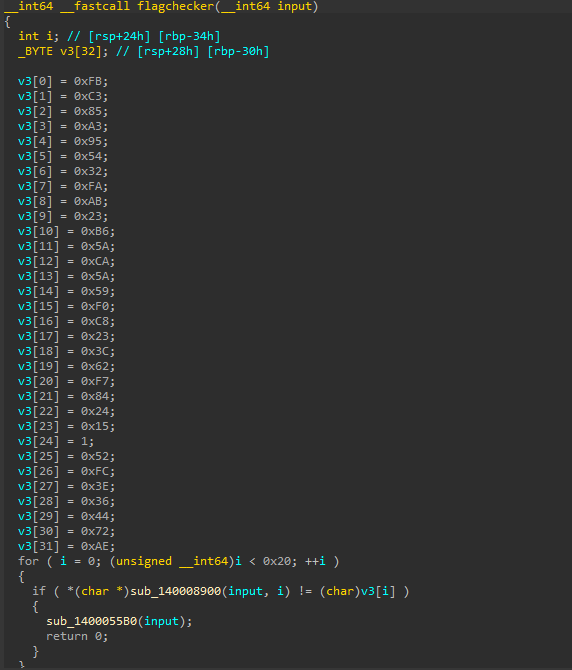Open the sub_140008900 function call
This screenshot has height=670, width=572.
tap(176, 591)
